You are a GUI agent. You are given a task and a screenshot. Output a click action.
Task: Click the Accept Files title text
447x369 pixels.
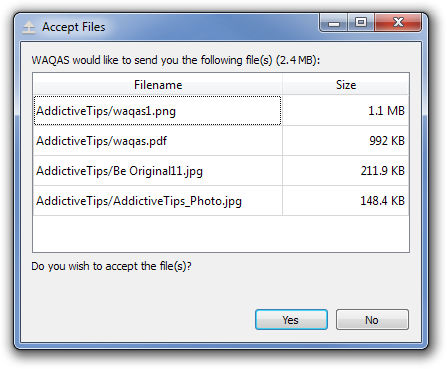(x=74, y=27)
